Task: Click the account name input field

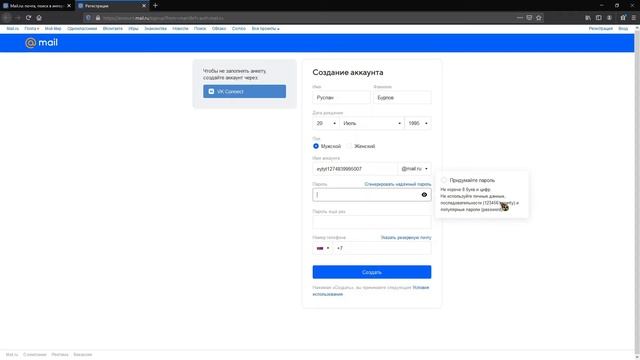Action: 355,169
